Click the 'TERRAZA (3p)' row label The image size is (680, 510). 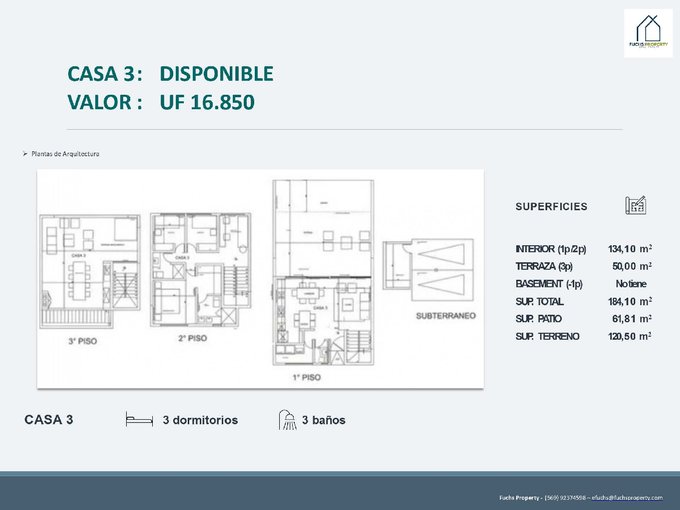pyautogui.click(x=544, y=266)
